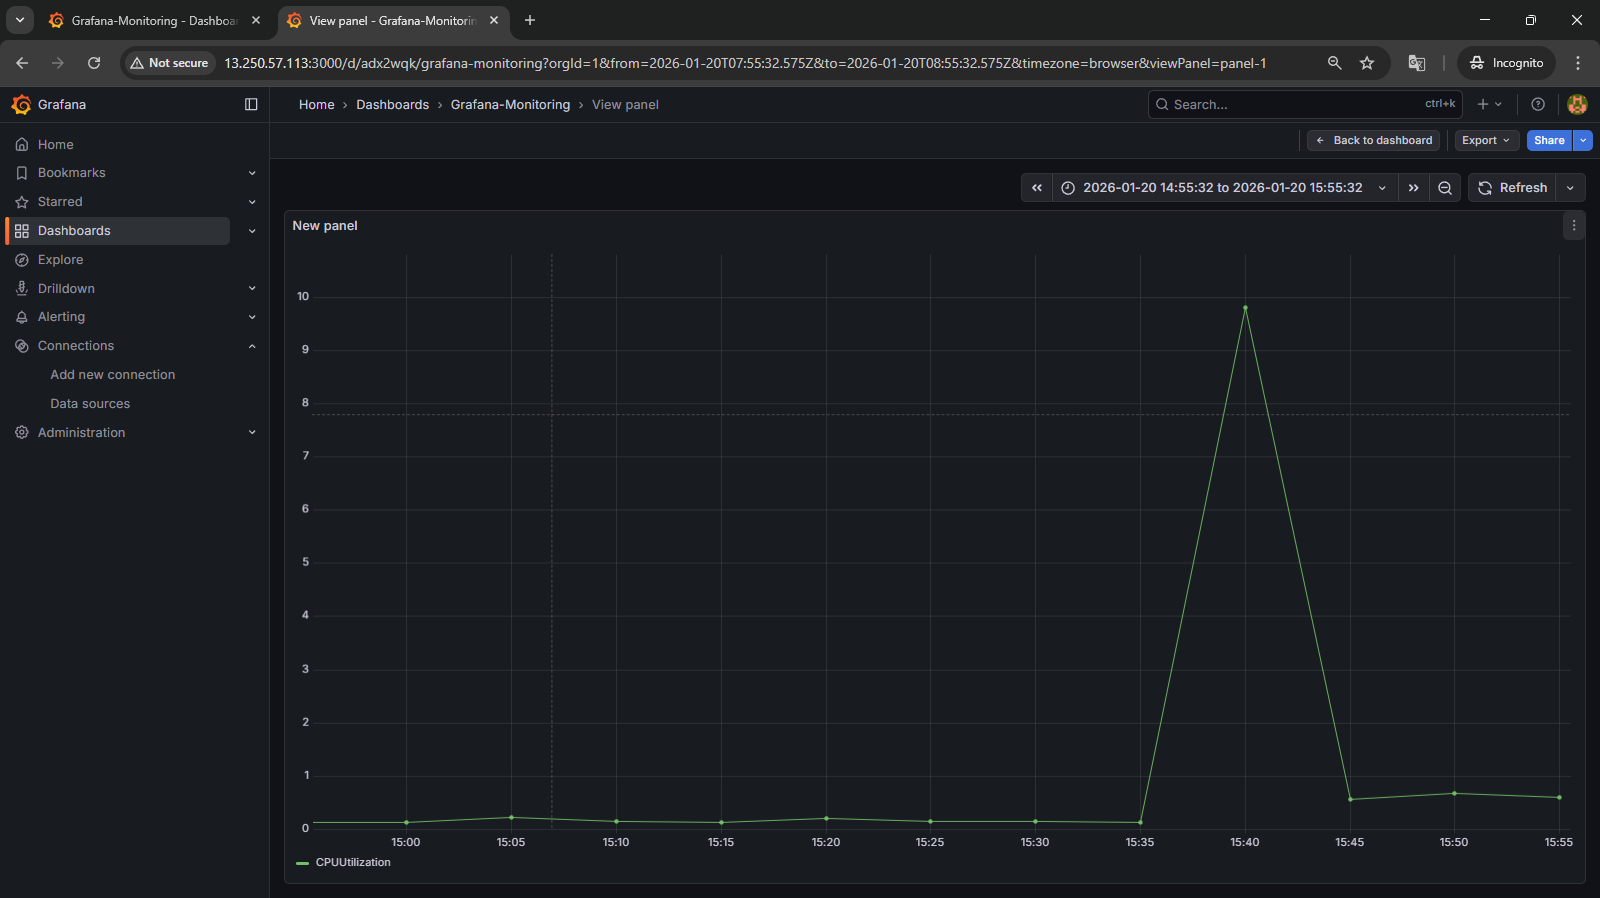Open the browser three-dot menu
Viewport: 1600px width, 898px height.
[1578, 63]
